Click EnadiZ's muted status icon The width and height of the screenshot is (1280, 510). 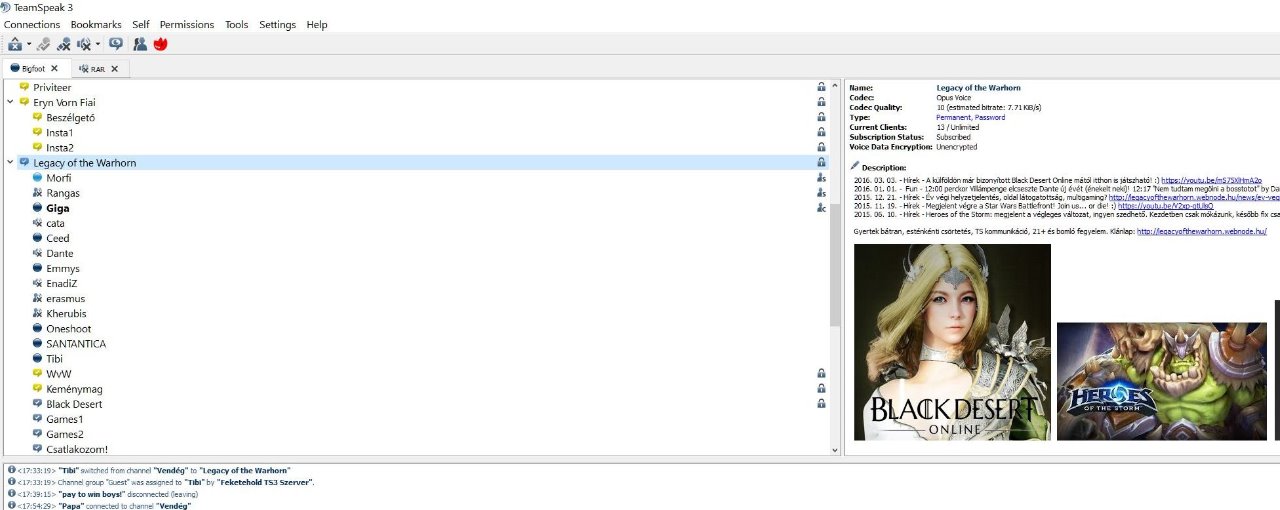37,283
